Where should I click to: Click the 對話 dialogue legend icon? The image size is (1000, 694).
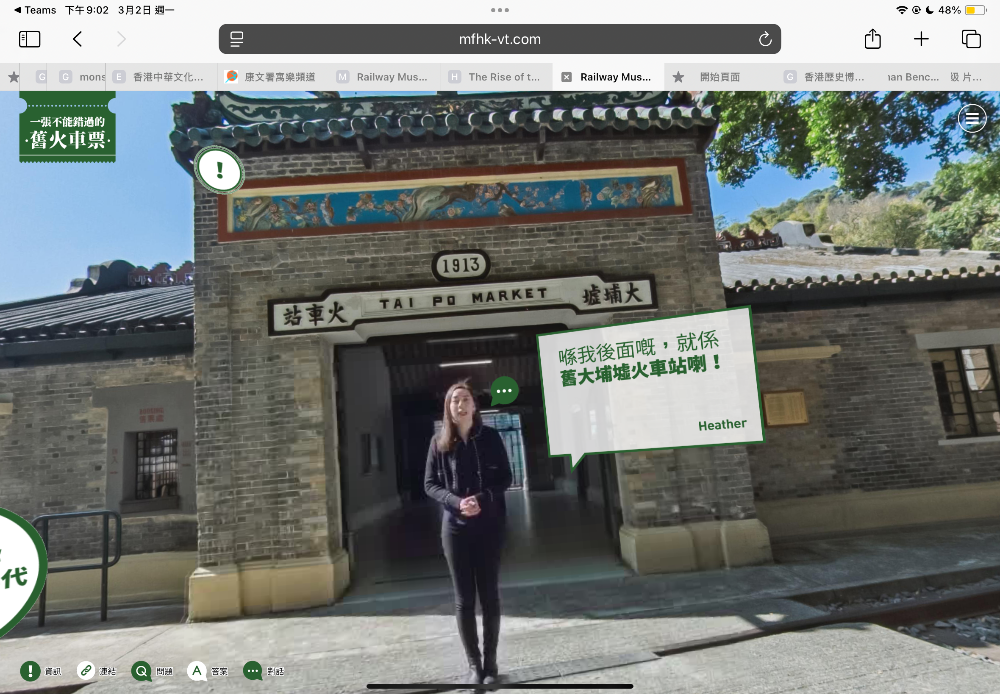tap(253, 671)
